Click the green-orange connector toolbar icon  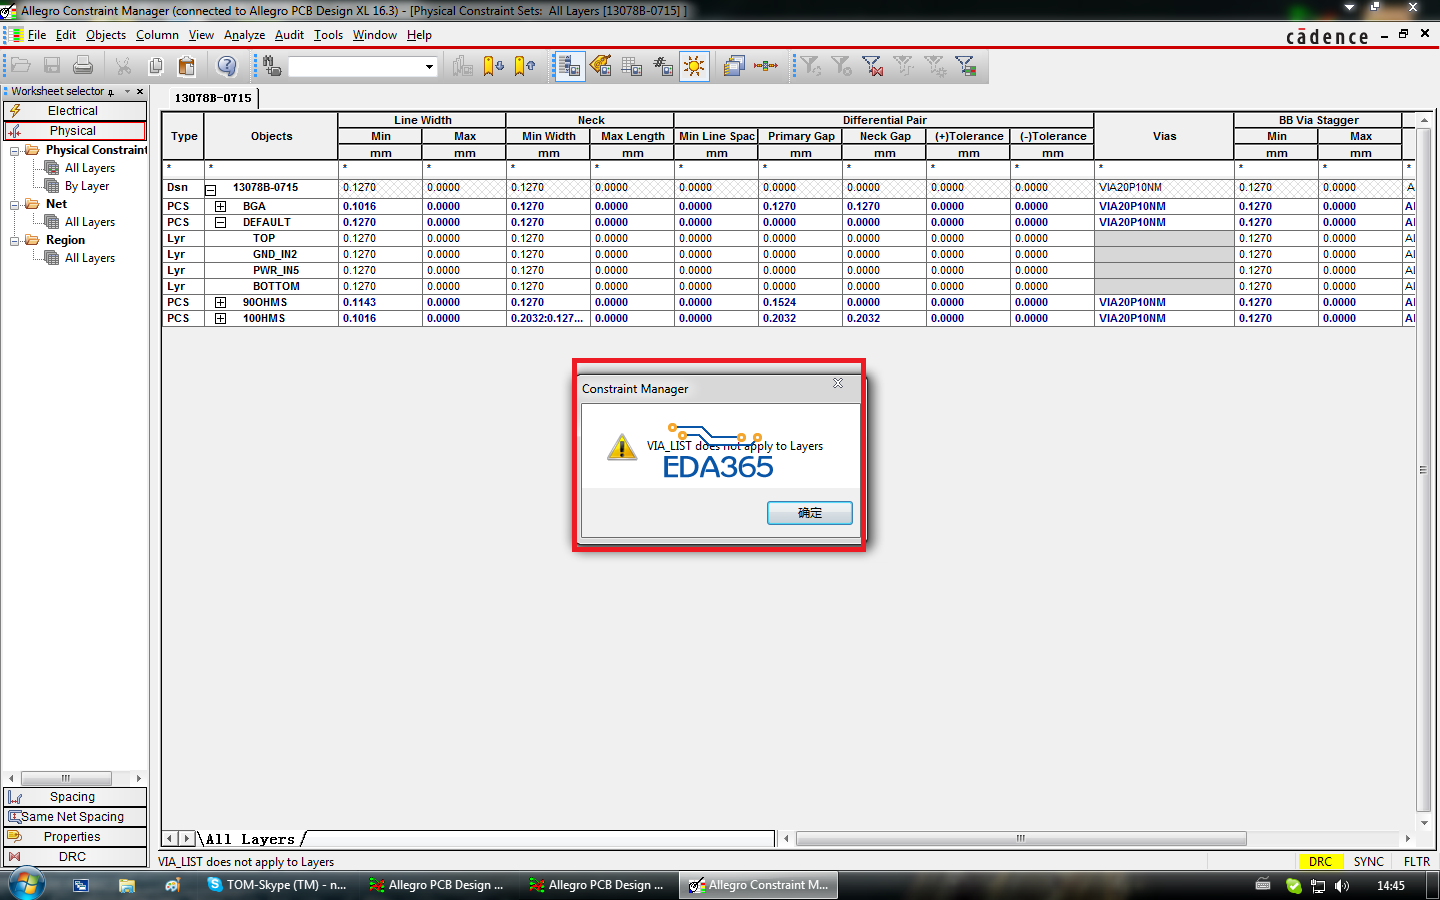click(x=766, y=66)
